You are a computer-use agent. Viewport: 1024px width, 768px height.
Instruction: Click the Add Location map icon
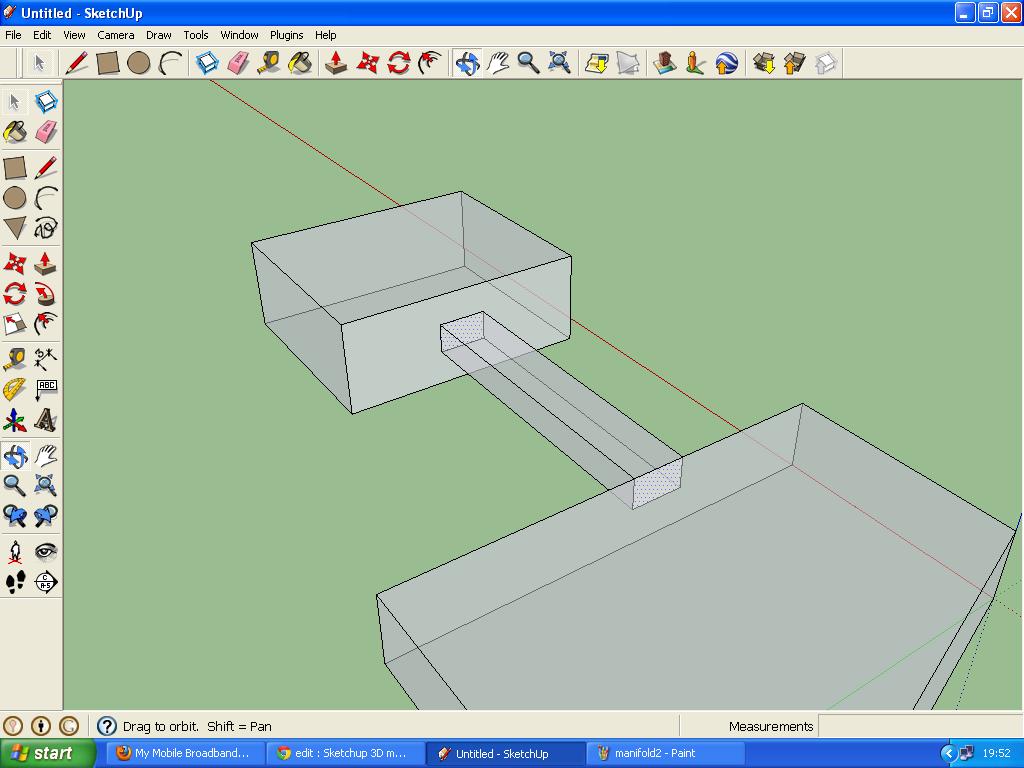click(596, 63)
